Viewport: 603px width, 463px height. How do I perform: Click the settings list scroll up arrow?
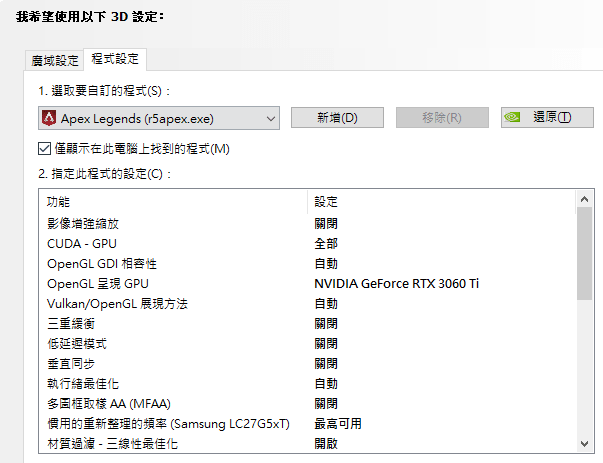(x=585, y=199)
